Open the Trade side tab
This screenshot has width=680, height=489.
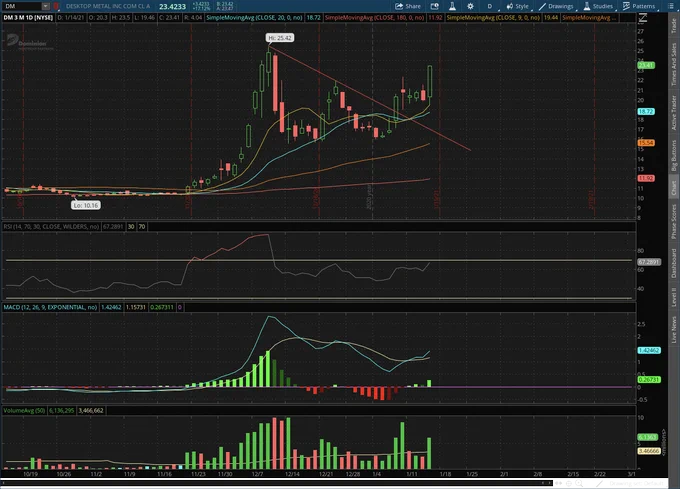point(673,26)
